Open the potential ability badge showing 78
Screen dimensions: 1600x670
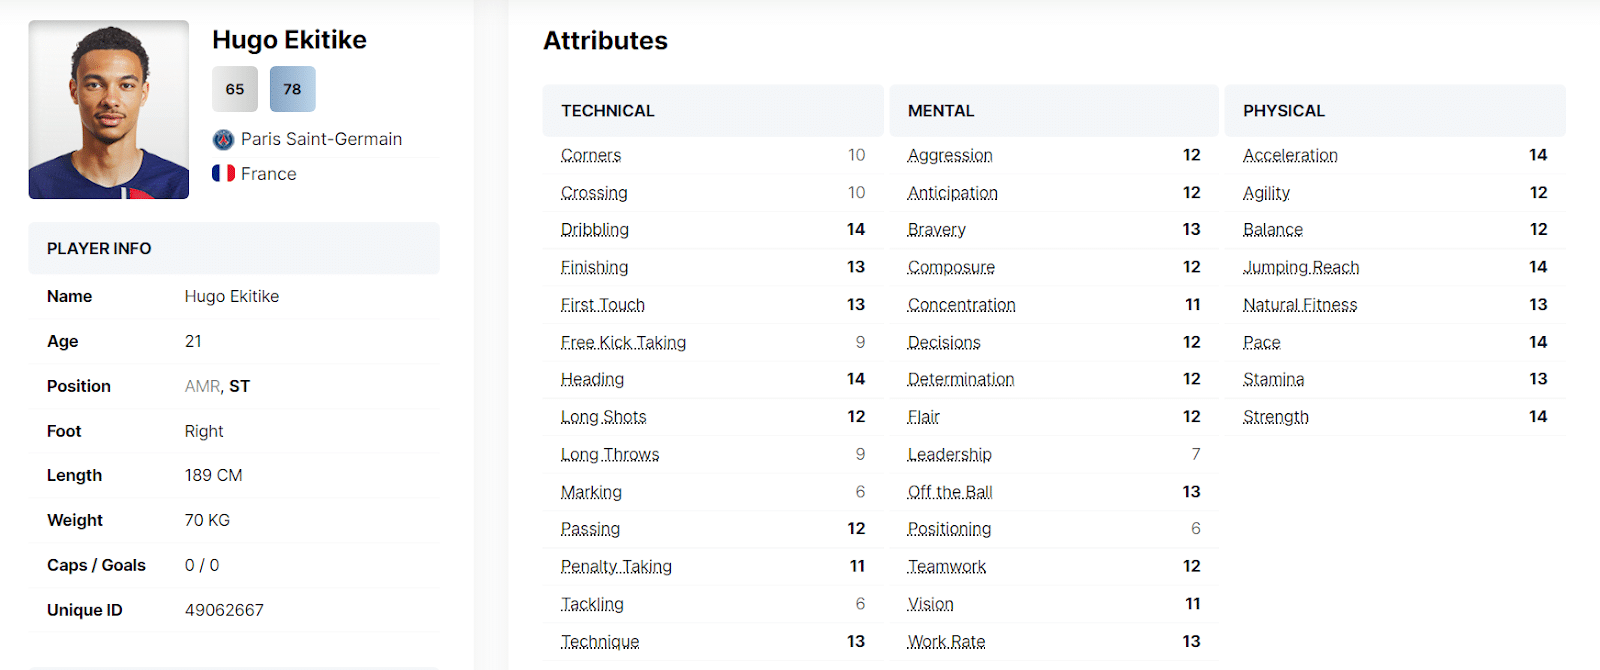coord(292,89)
